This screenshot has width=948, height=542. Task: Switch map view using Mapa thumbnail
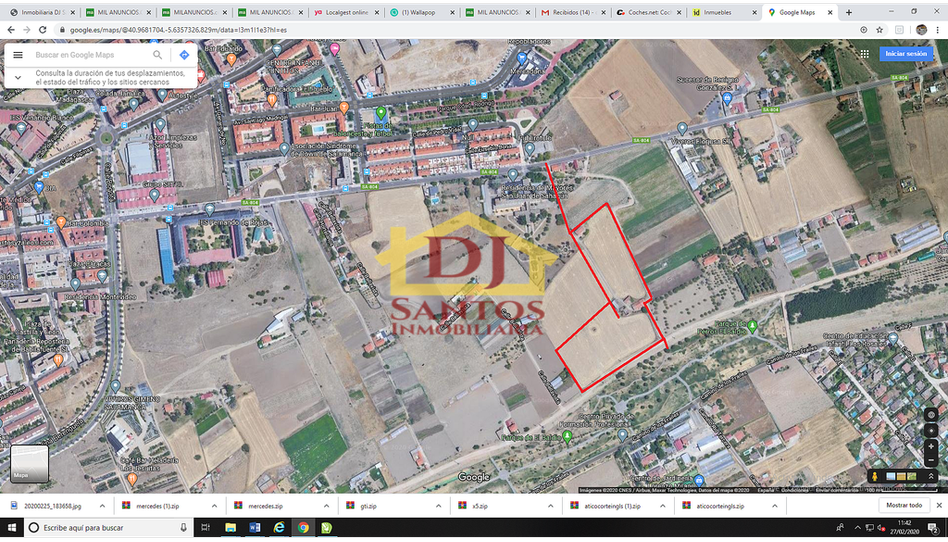coord(29,463)
